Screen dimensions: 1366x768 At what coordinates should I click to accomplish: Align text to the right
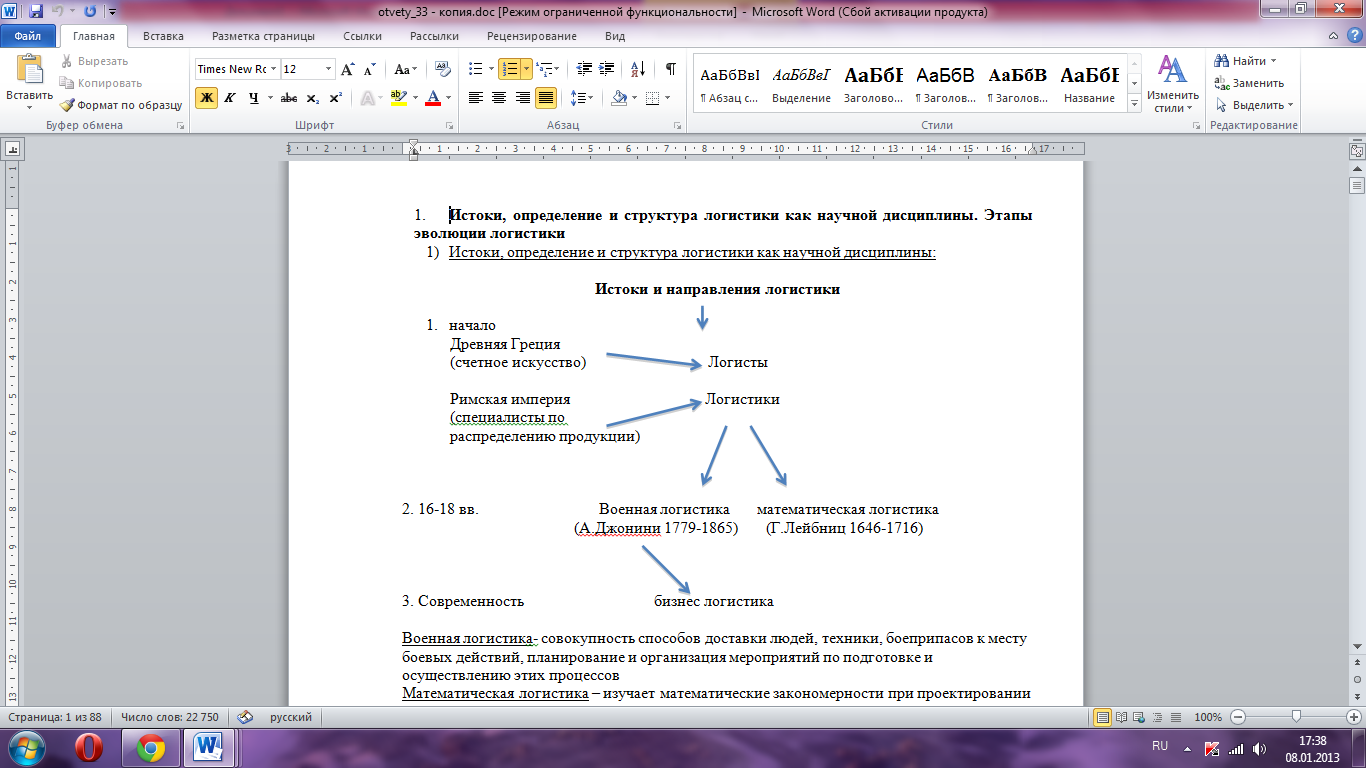(x=522, y=98)
